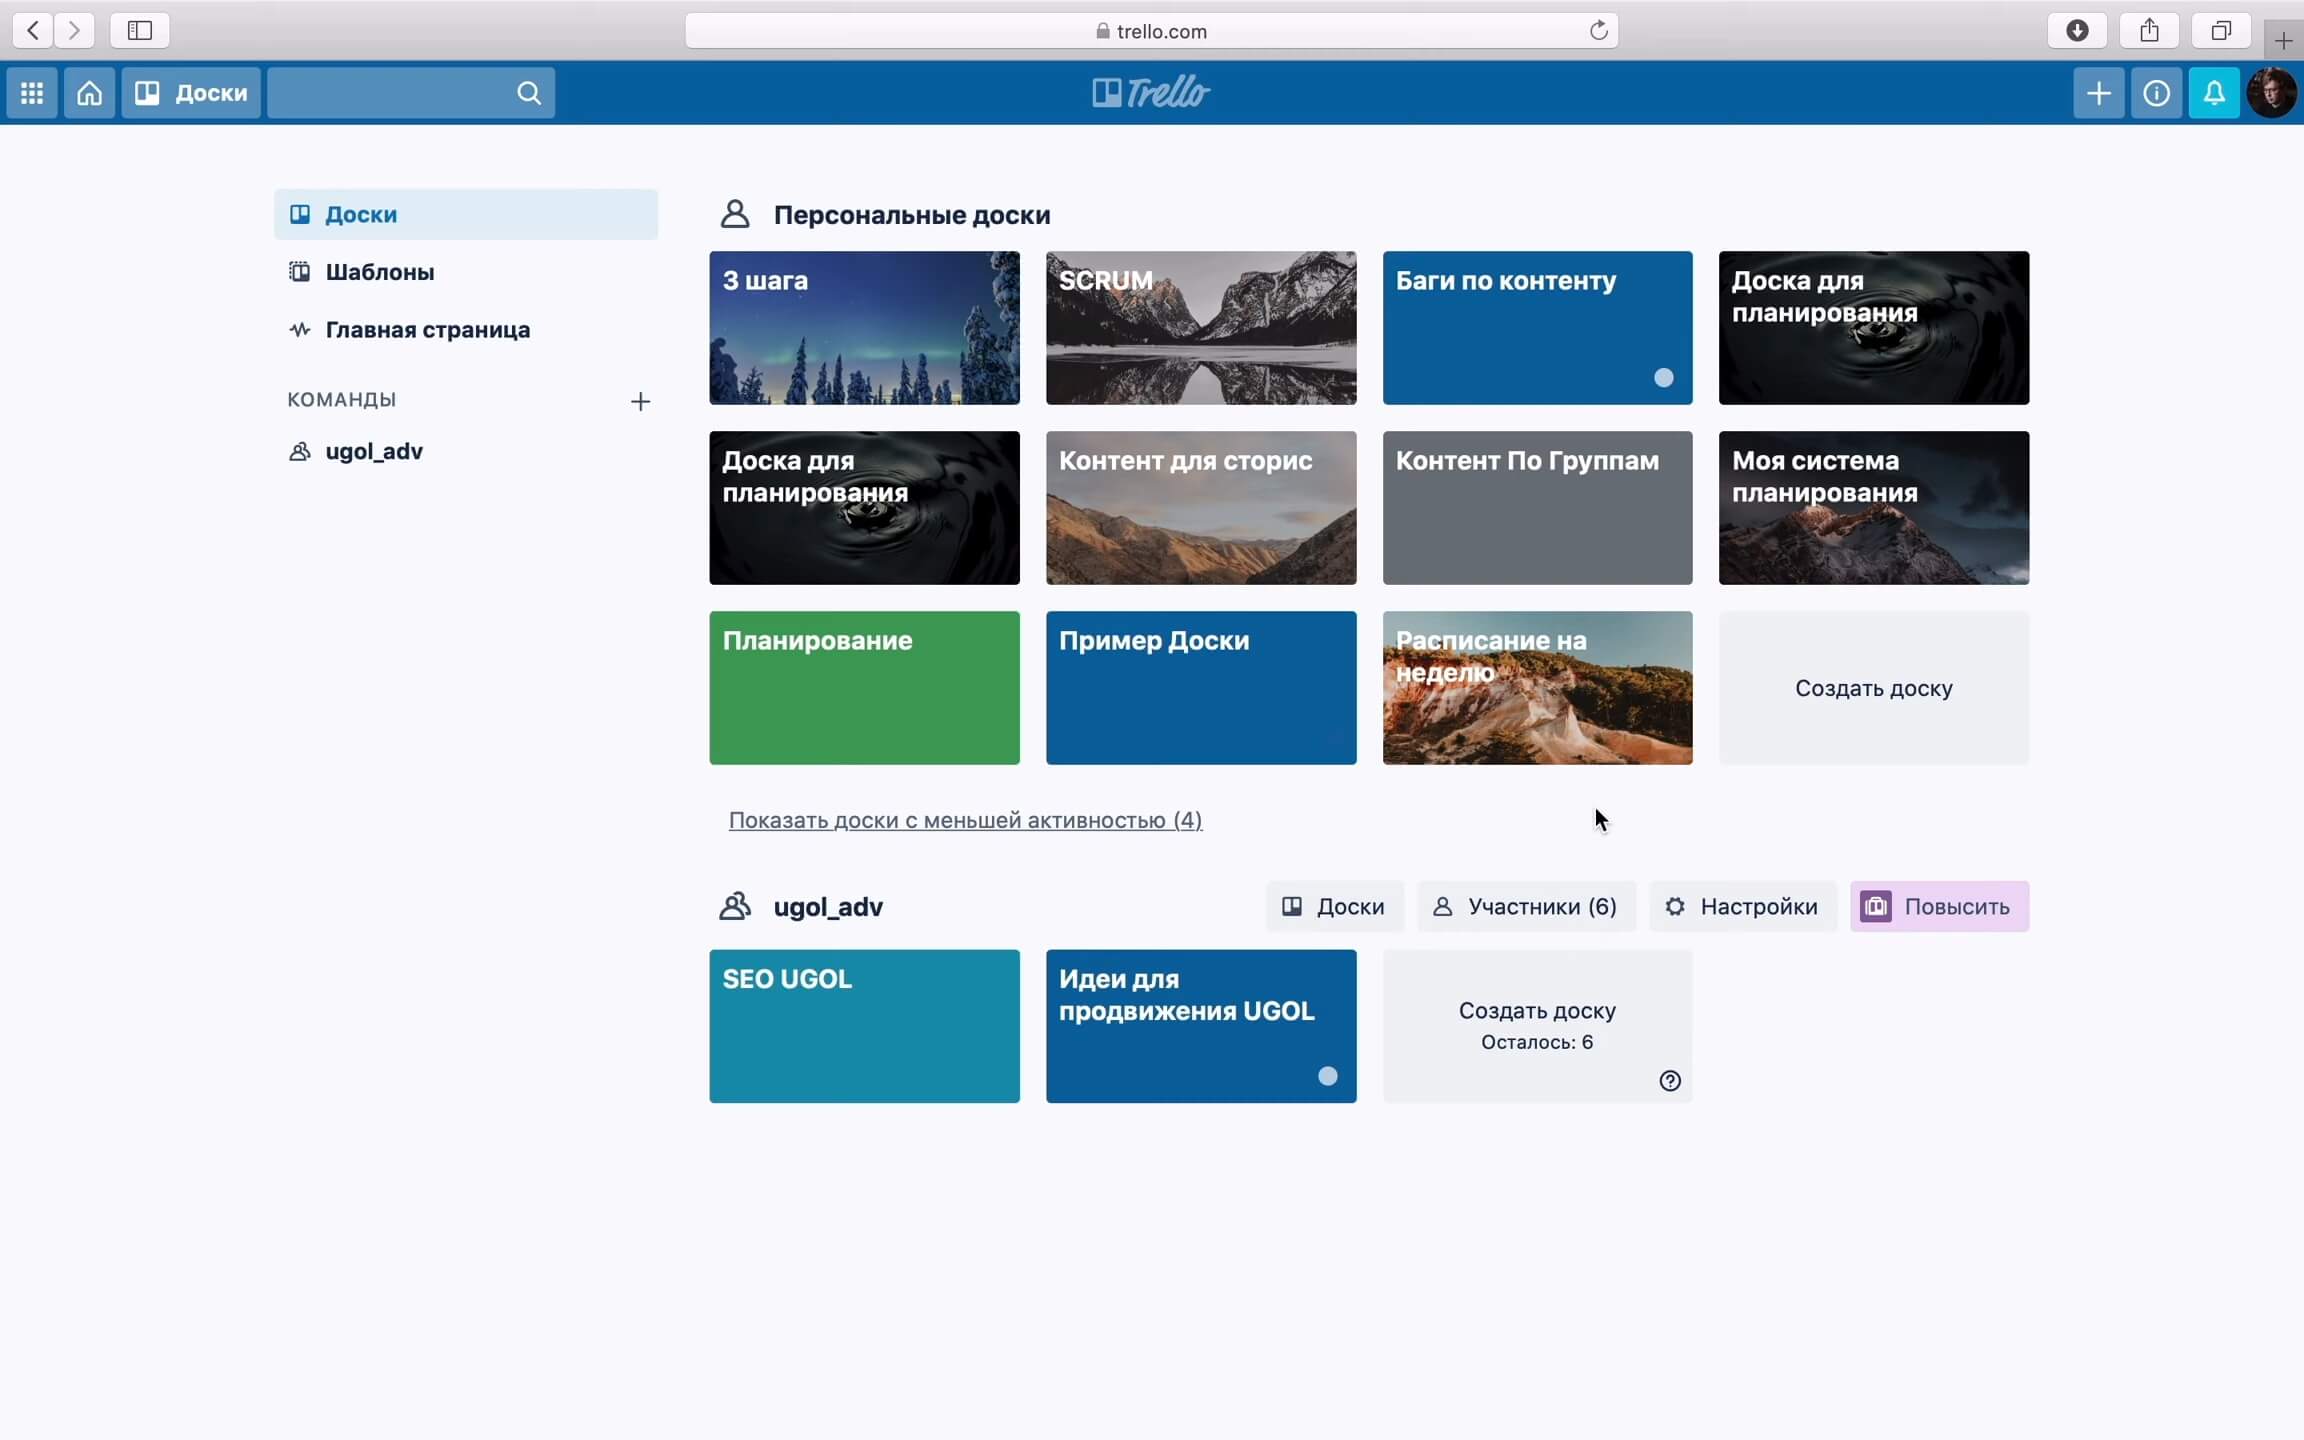Click the ugol_adv team section heading
This screenshot has width=2304, height=1440.
(x=828, y=907)
